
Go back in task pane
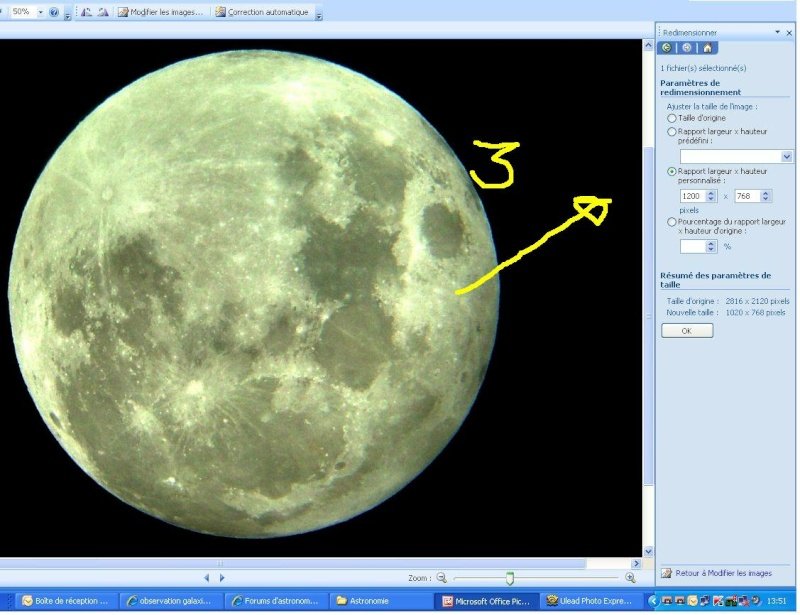pyautogui.click(x=667, y=48)
